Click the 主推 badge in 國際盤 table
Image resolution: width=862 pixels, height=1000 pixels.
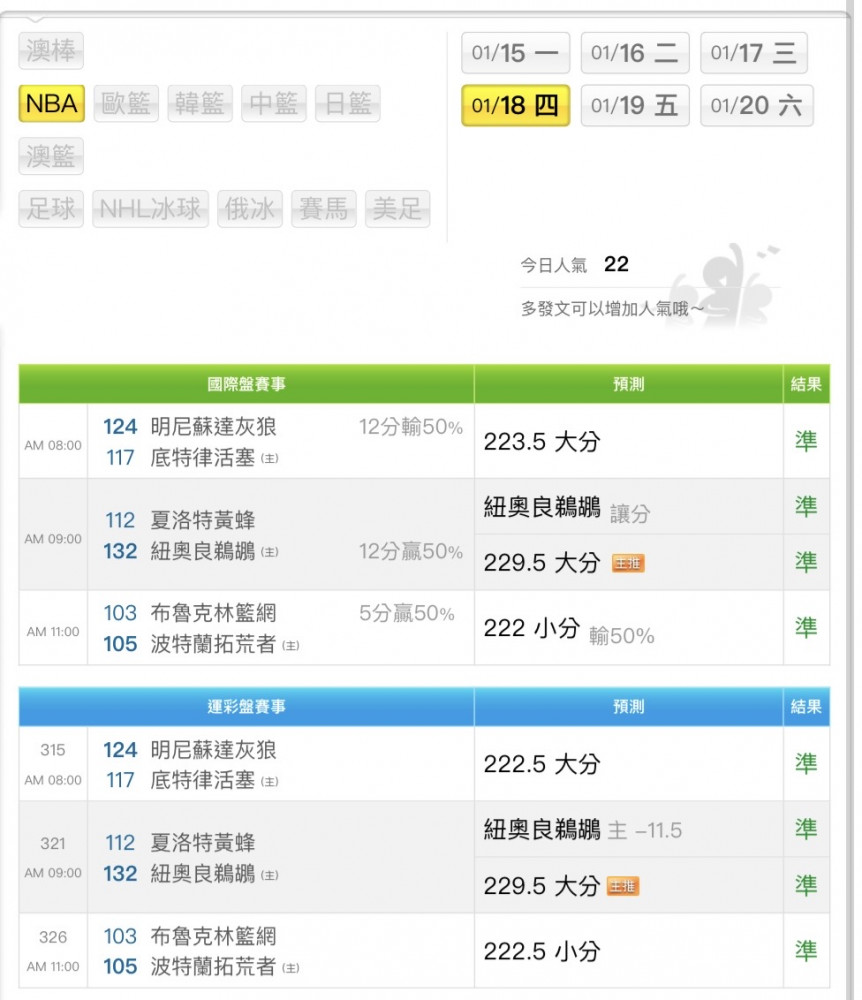pyautogui.click(x=628, y=564)
